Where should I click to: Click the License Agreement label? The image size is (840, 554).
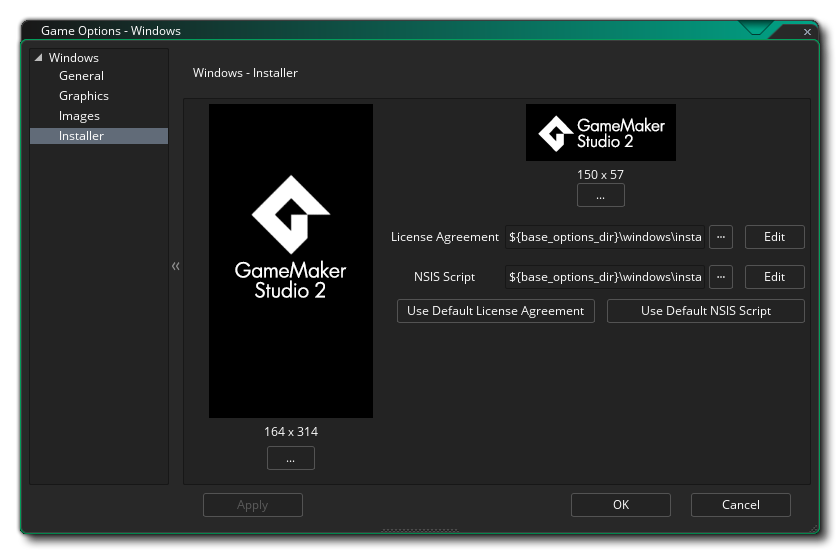(x=445, y=237)
